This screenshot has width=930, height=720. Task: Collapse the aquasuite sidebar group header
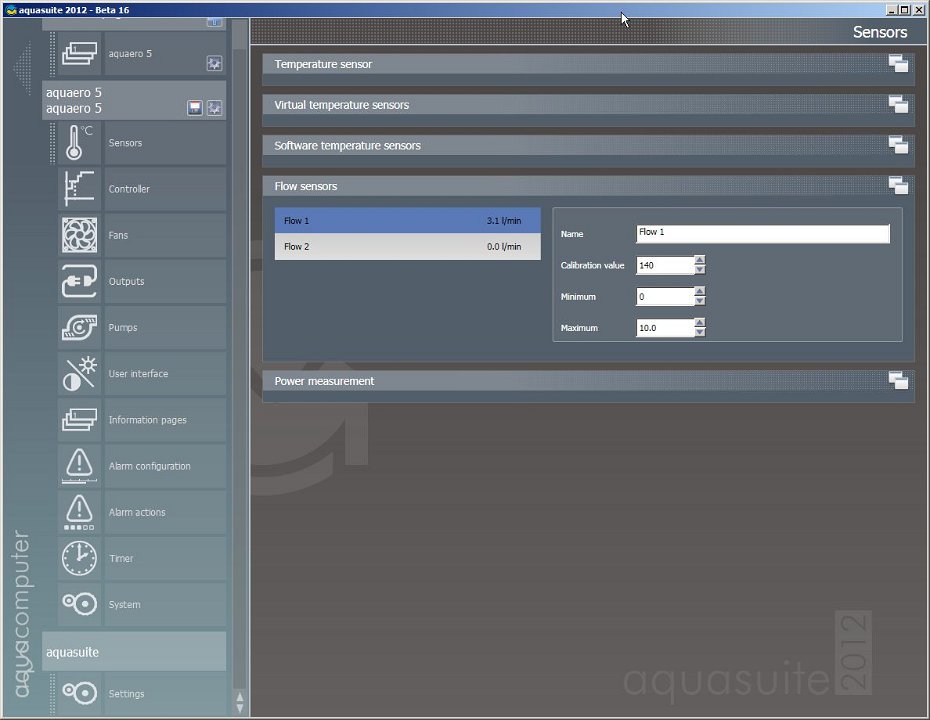[134, 652]
